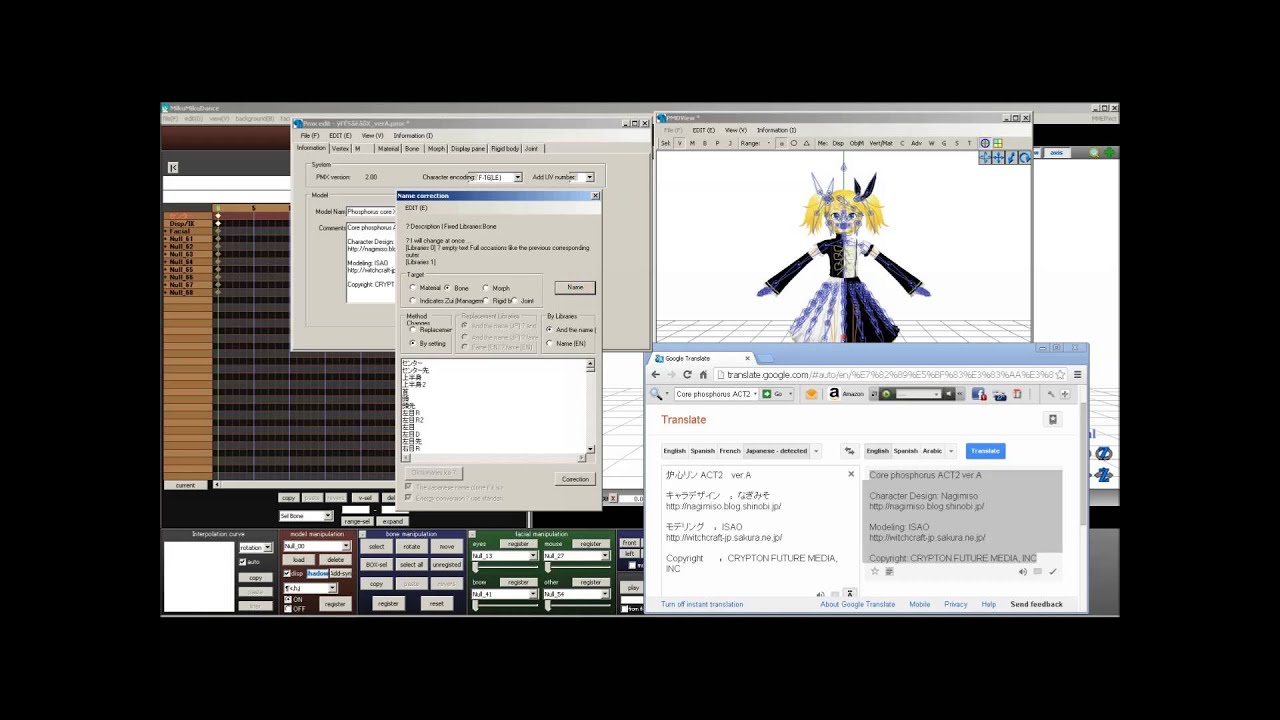This screenshot has height=720, width=1280.
Task: Click the magnifier search icon in browser toolbar
Action: [656, 394]
